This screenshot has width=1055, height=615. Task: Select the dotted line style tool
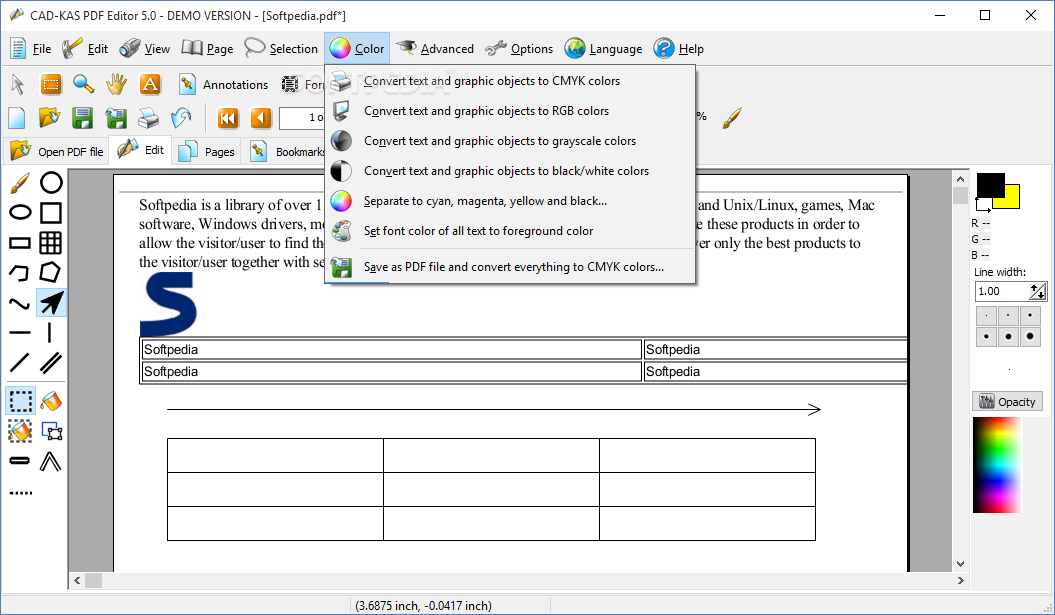[x=20, y=493]
